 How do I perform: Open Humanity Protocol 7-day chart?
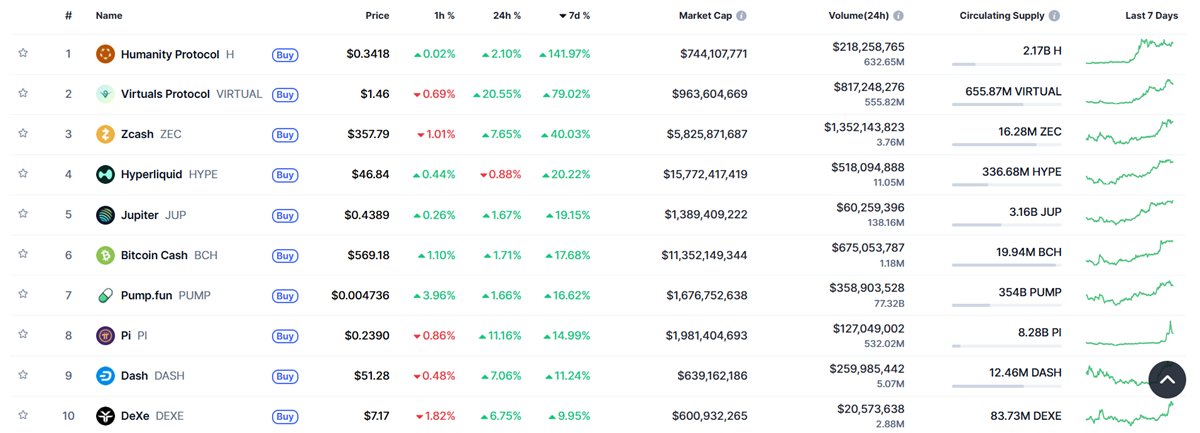point(1130,52)
